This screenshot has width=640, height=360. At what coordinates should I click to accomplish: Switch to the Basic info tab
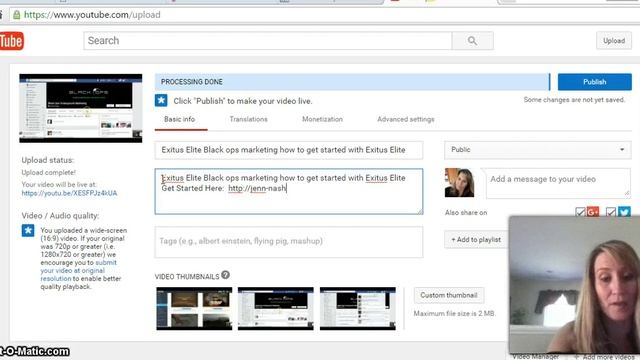(180, 120)
